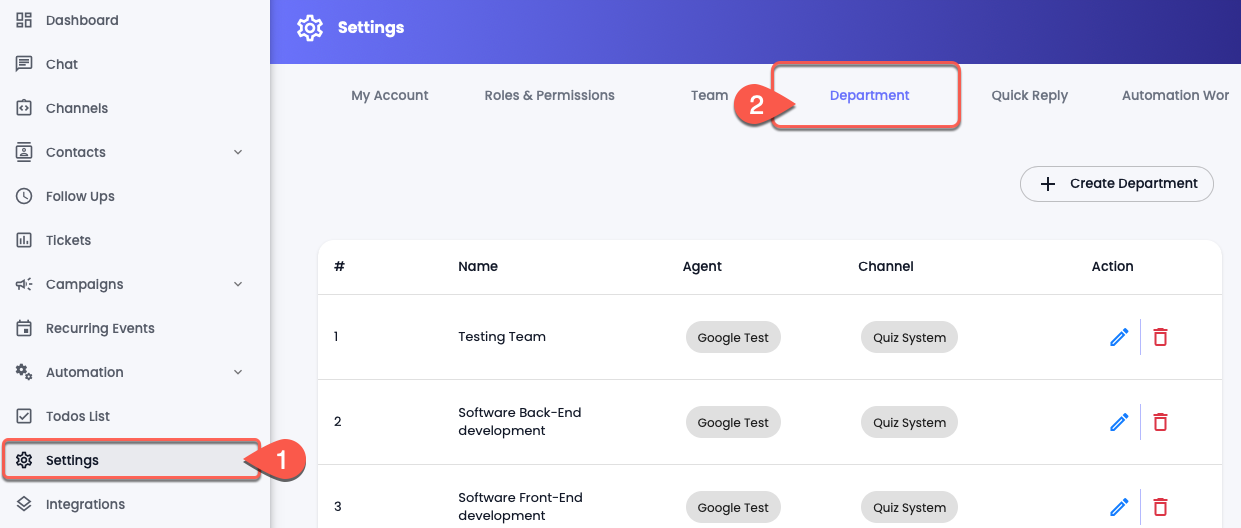Edit Software Back-End development department

pyautogui.click(x=1119, y=422)
